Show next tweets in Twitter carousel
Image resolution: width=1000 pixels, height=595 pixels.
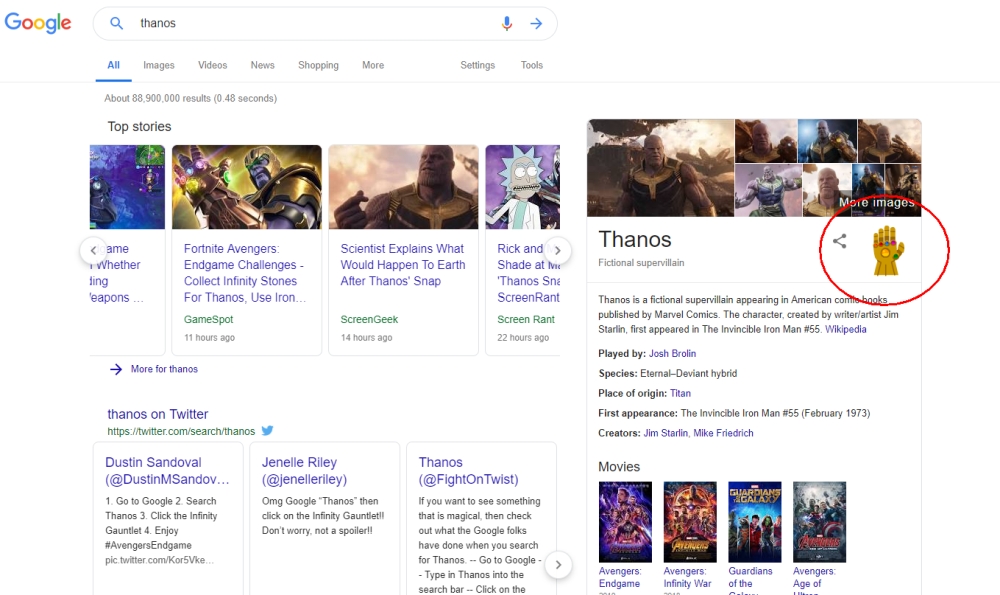(x=559, y=565)
